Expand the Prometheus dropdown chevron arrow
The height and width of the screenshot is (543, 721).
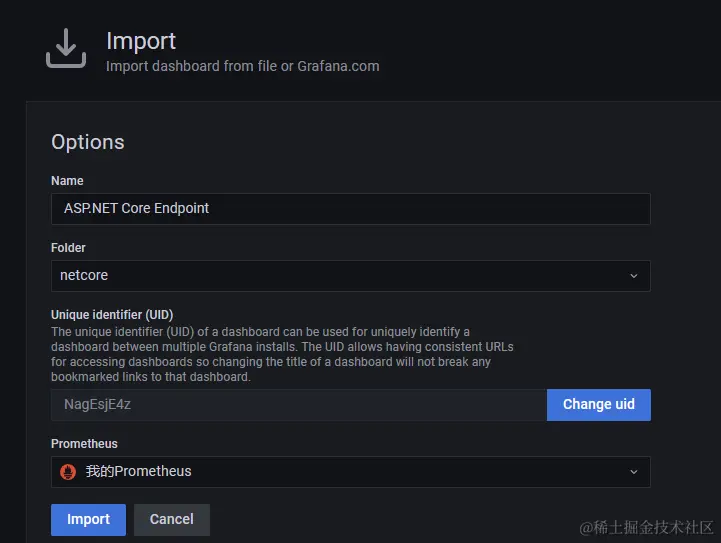(634, 472)
